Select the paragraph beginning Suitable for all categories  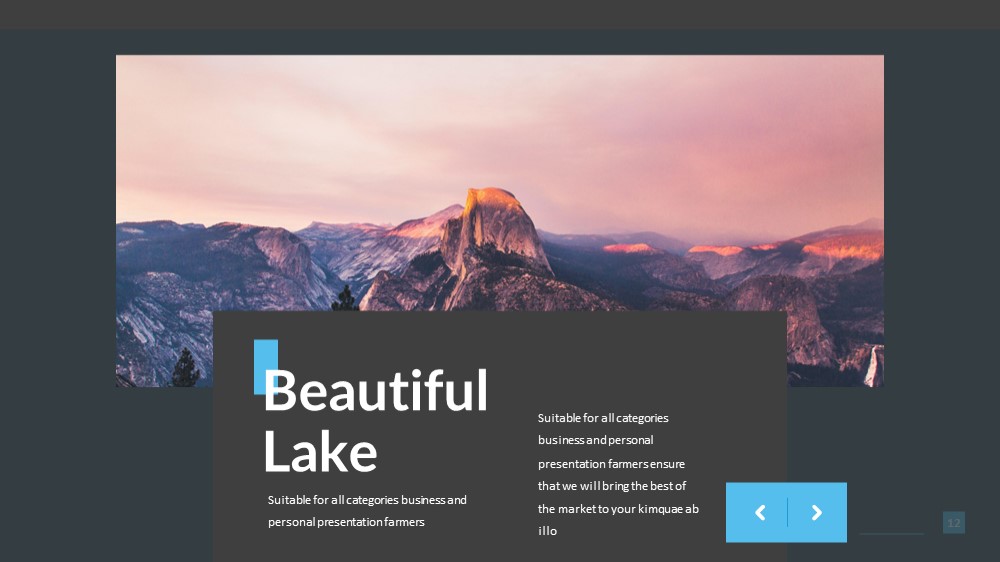coord(618,474)
